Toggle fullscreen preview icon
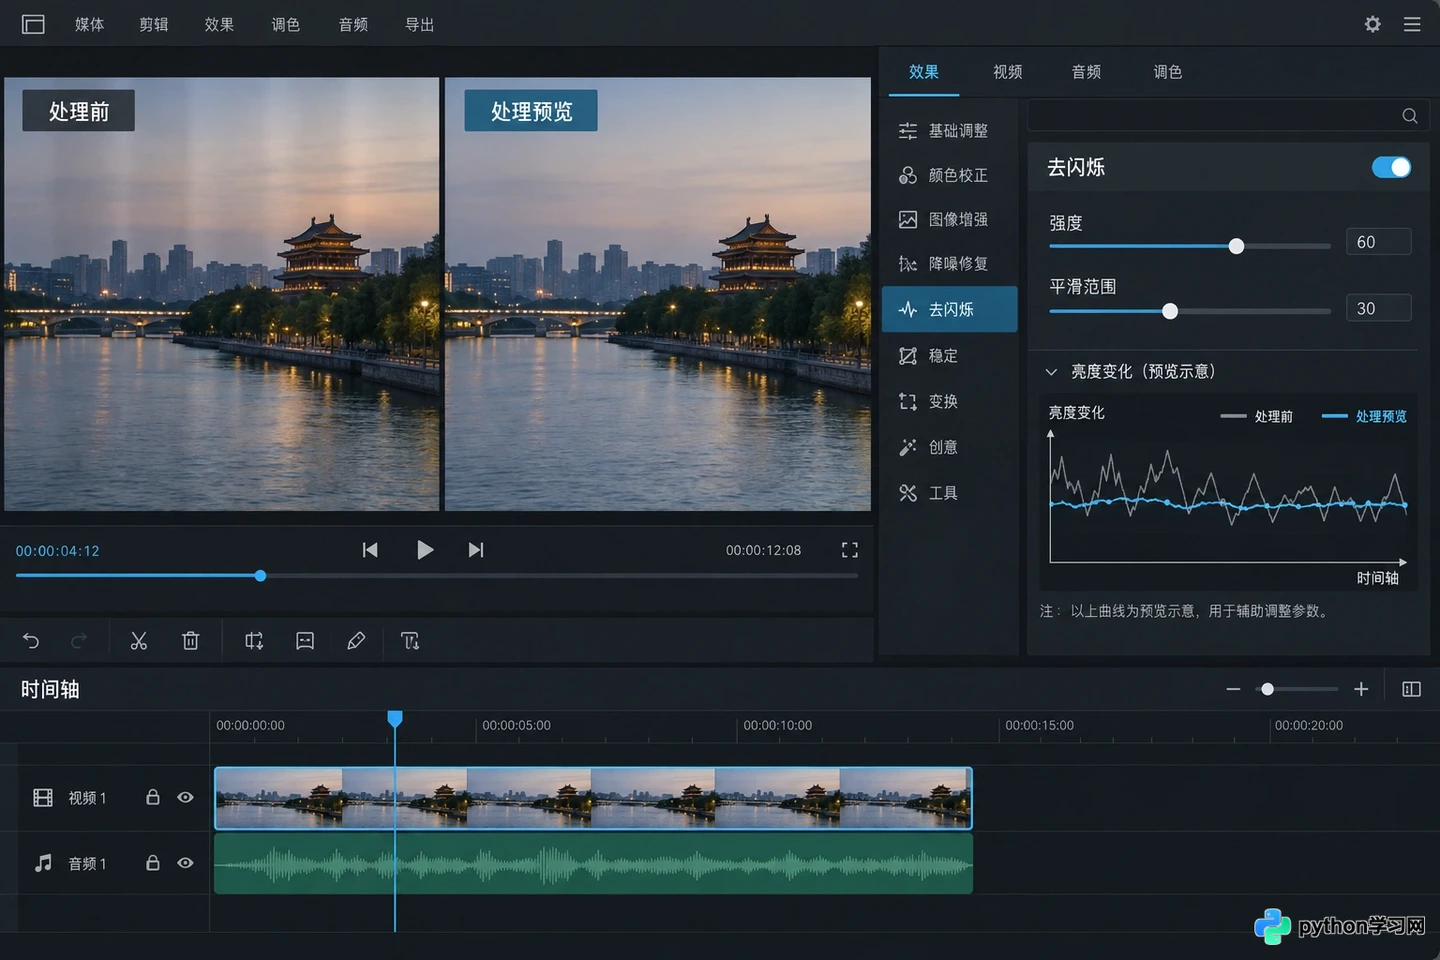This screenshot has height=960, width=1440. (x=850, y=550)
